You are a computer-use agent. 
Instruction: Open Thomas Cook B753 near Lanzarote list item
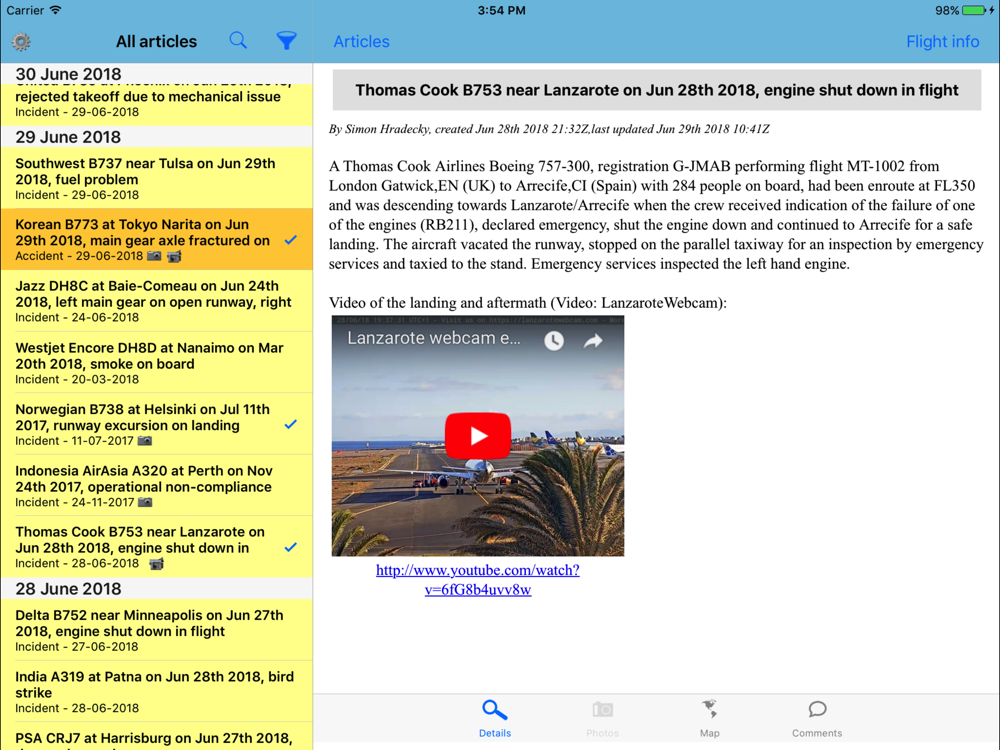[156, 547]
